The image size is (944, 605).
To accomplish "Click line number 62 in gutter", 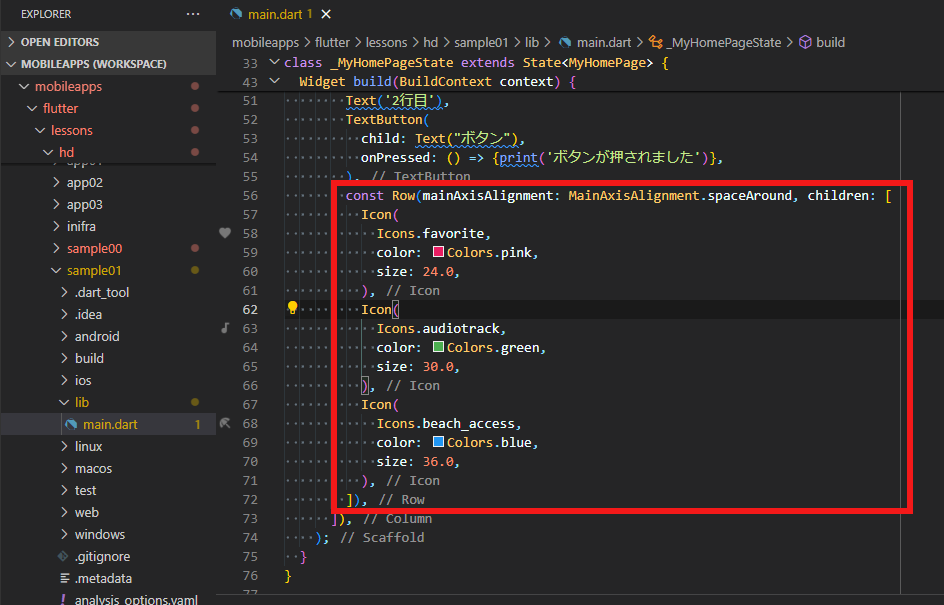I will (249, 309).
